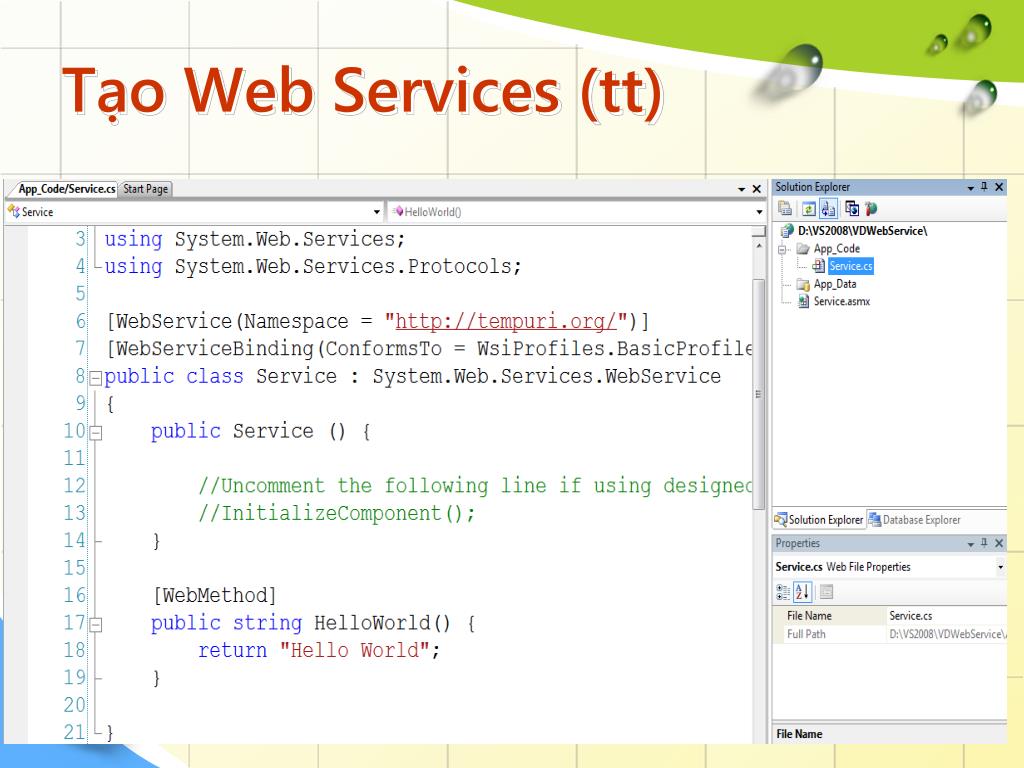Click the [WebMethod] attribute on line 16

pyautogui.click(x=215, y=596)
